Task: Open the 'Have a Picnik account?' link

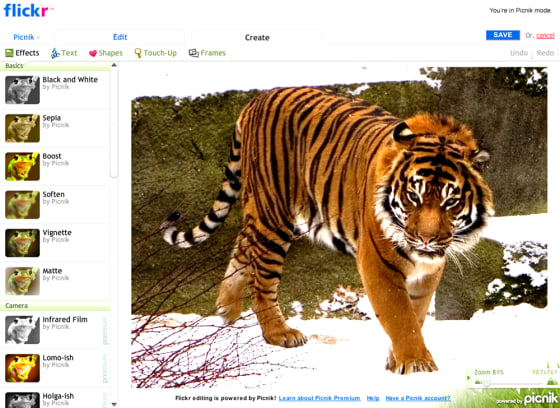Action: [x=418, y=398]
